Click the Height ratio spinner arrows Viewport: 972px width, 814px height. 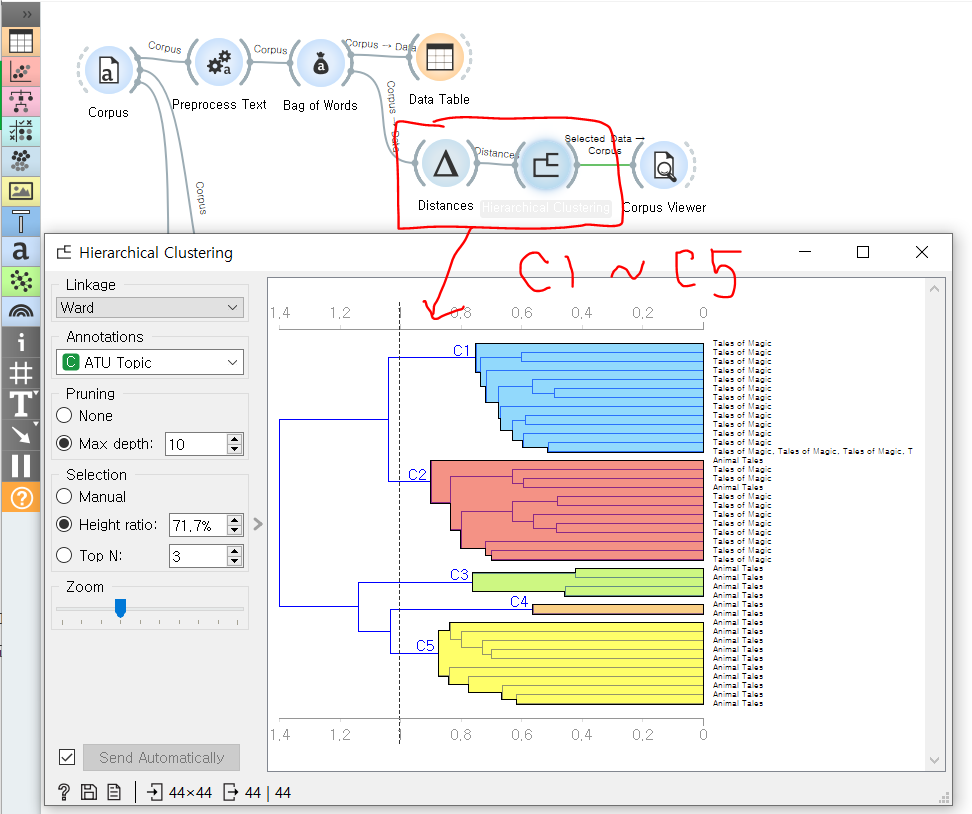coord(234,525)
